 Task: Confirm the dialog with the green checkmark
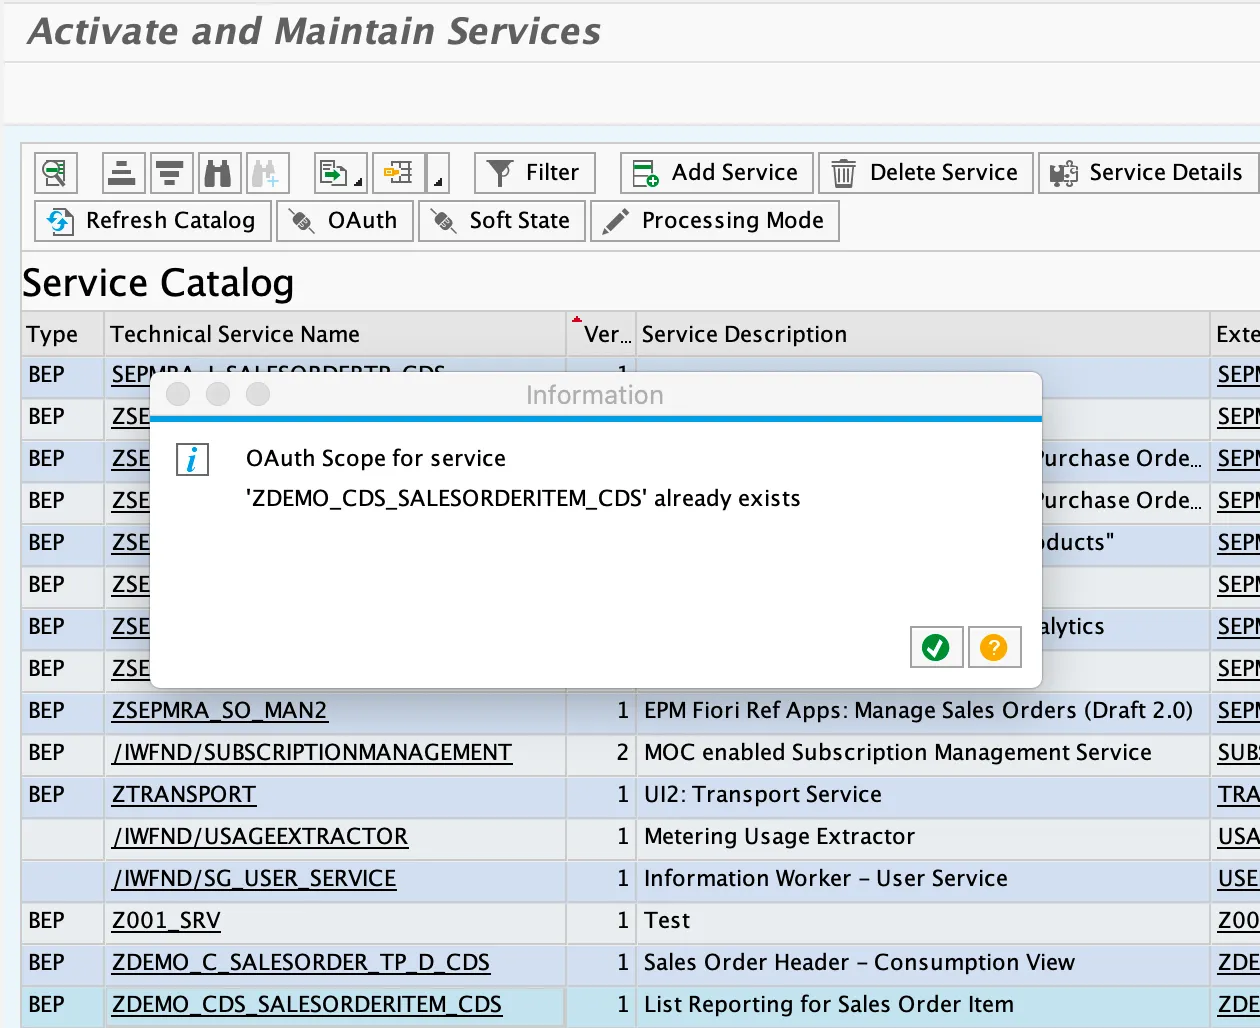pos(936,647)
